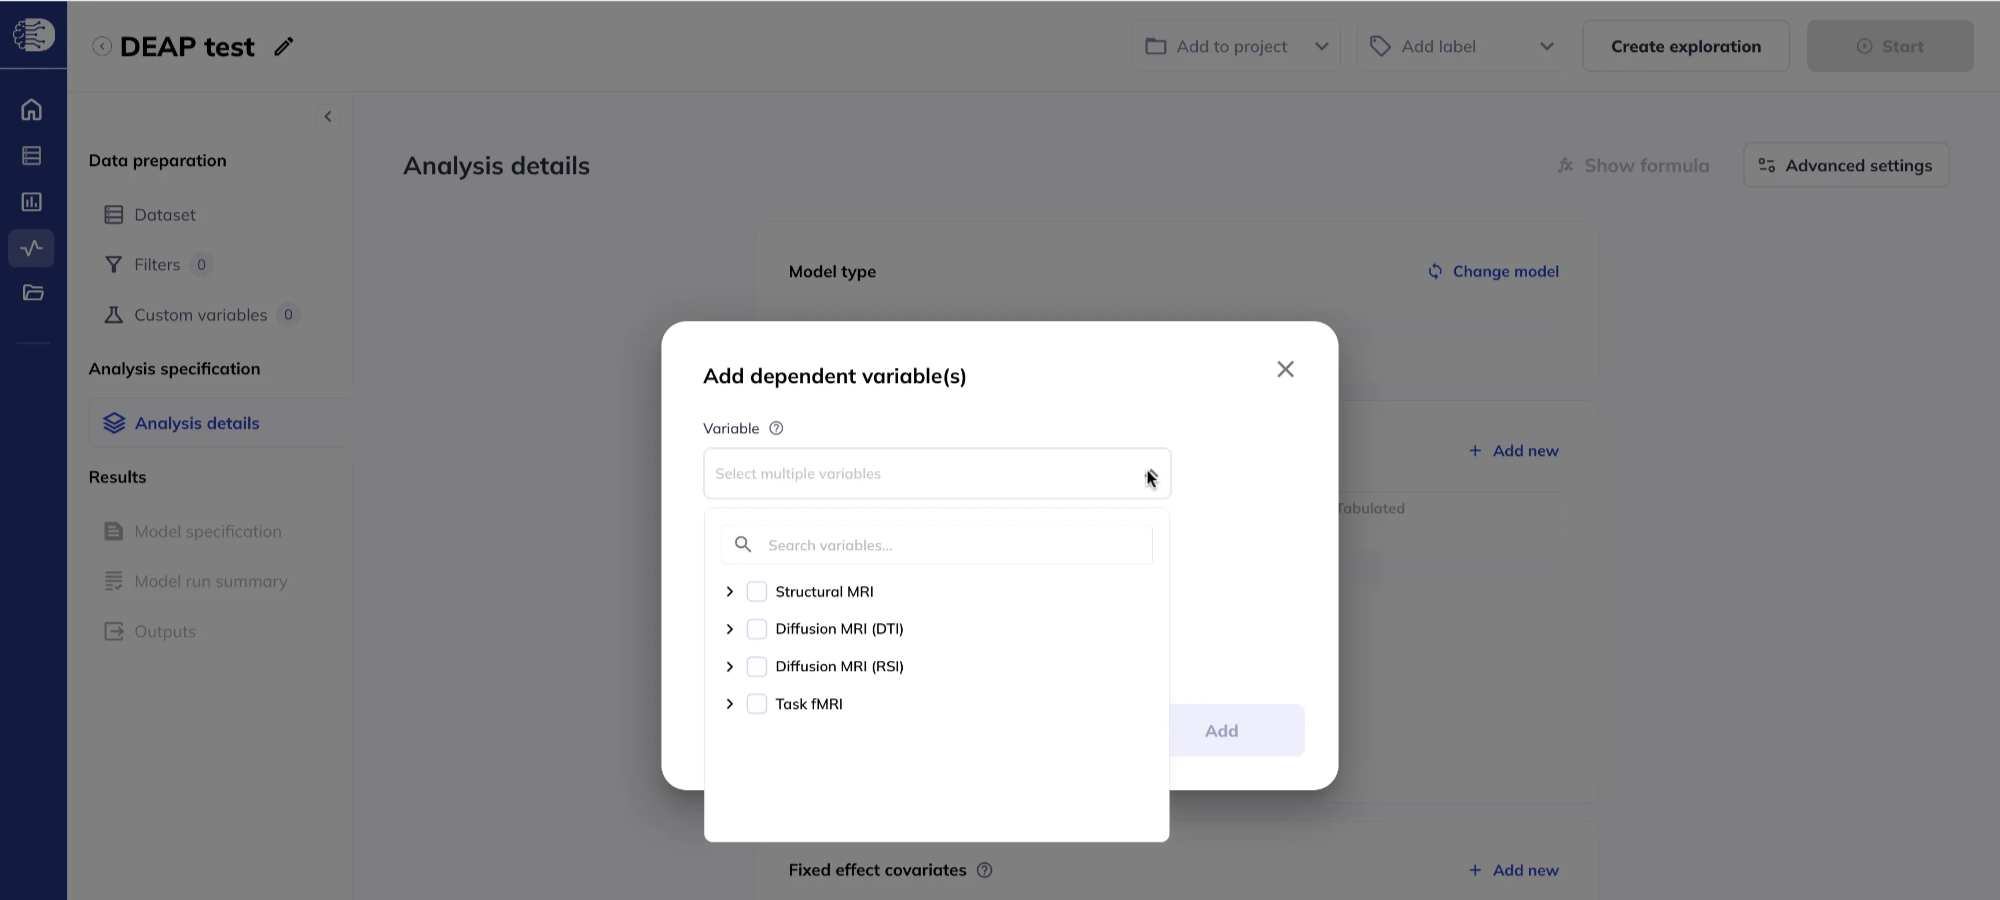Open the datasets icon in left sidebar

[32, 155]
